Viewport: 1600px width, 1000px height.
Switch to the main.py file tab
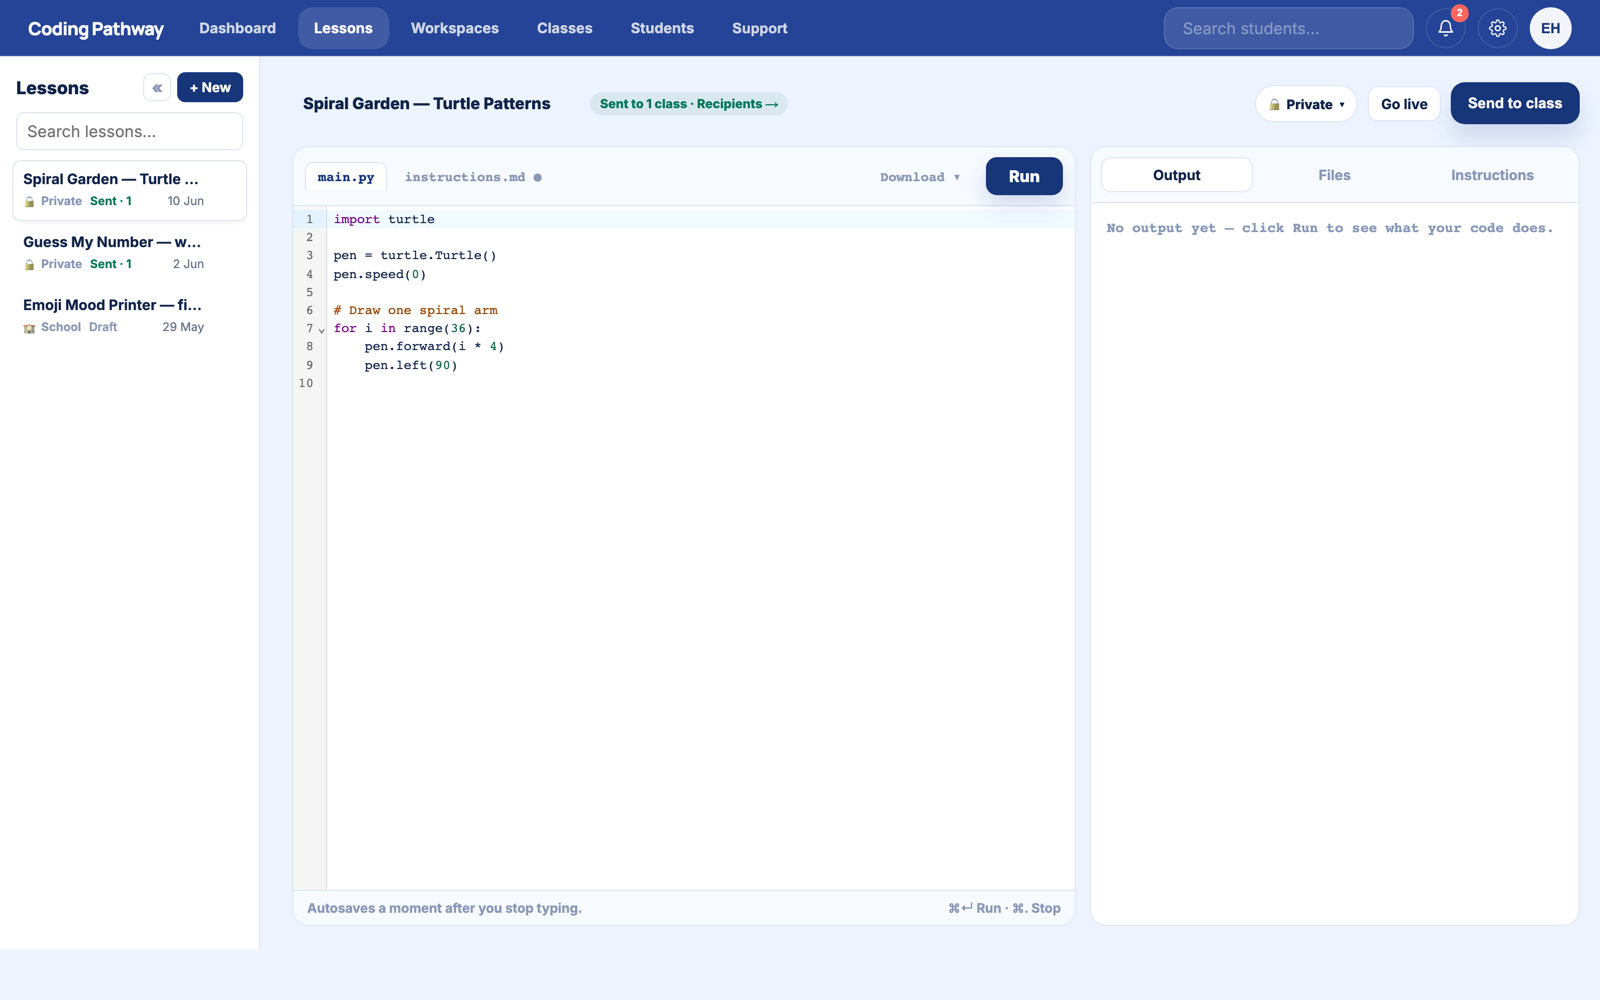346,177
